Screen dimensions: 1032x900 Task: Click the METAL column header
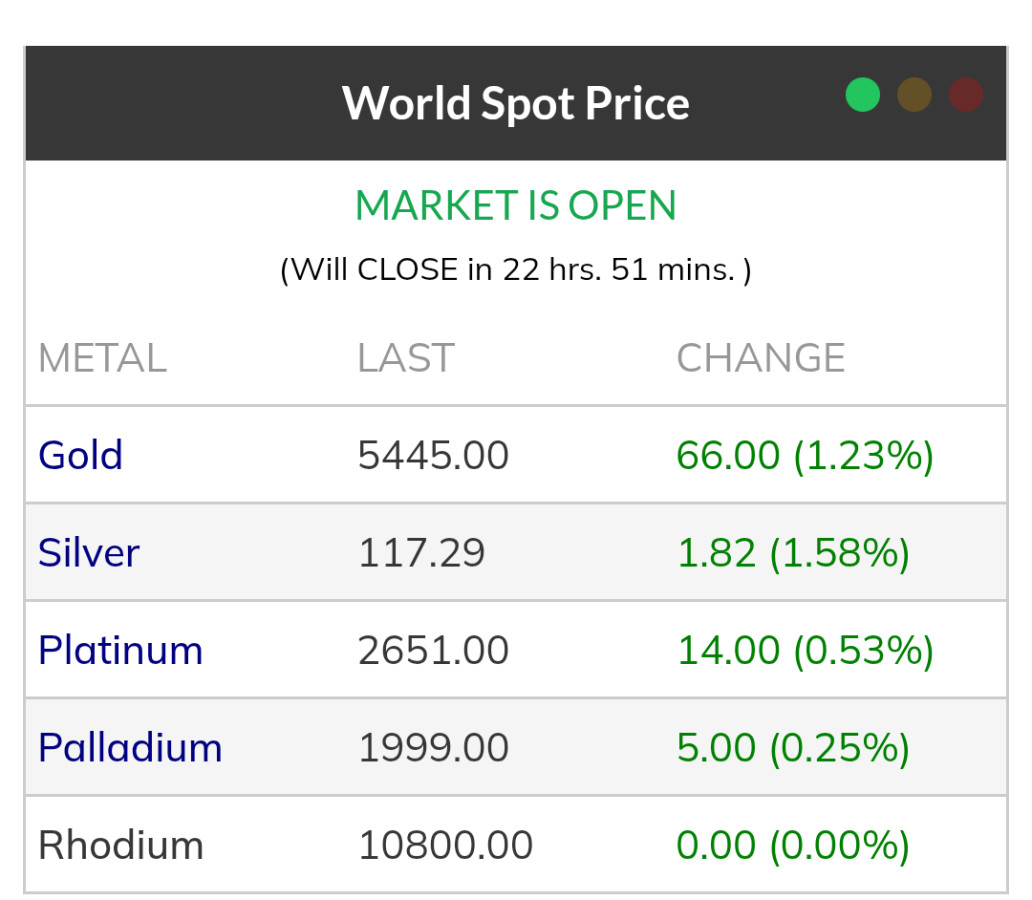point(102,358)
